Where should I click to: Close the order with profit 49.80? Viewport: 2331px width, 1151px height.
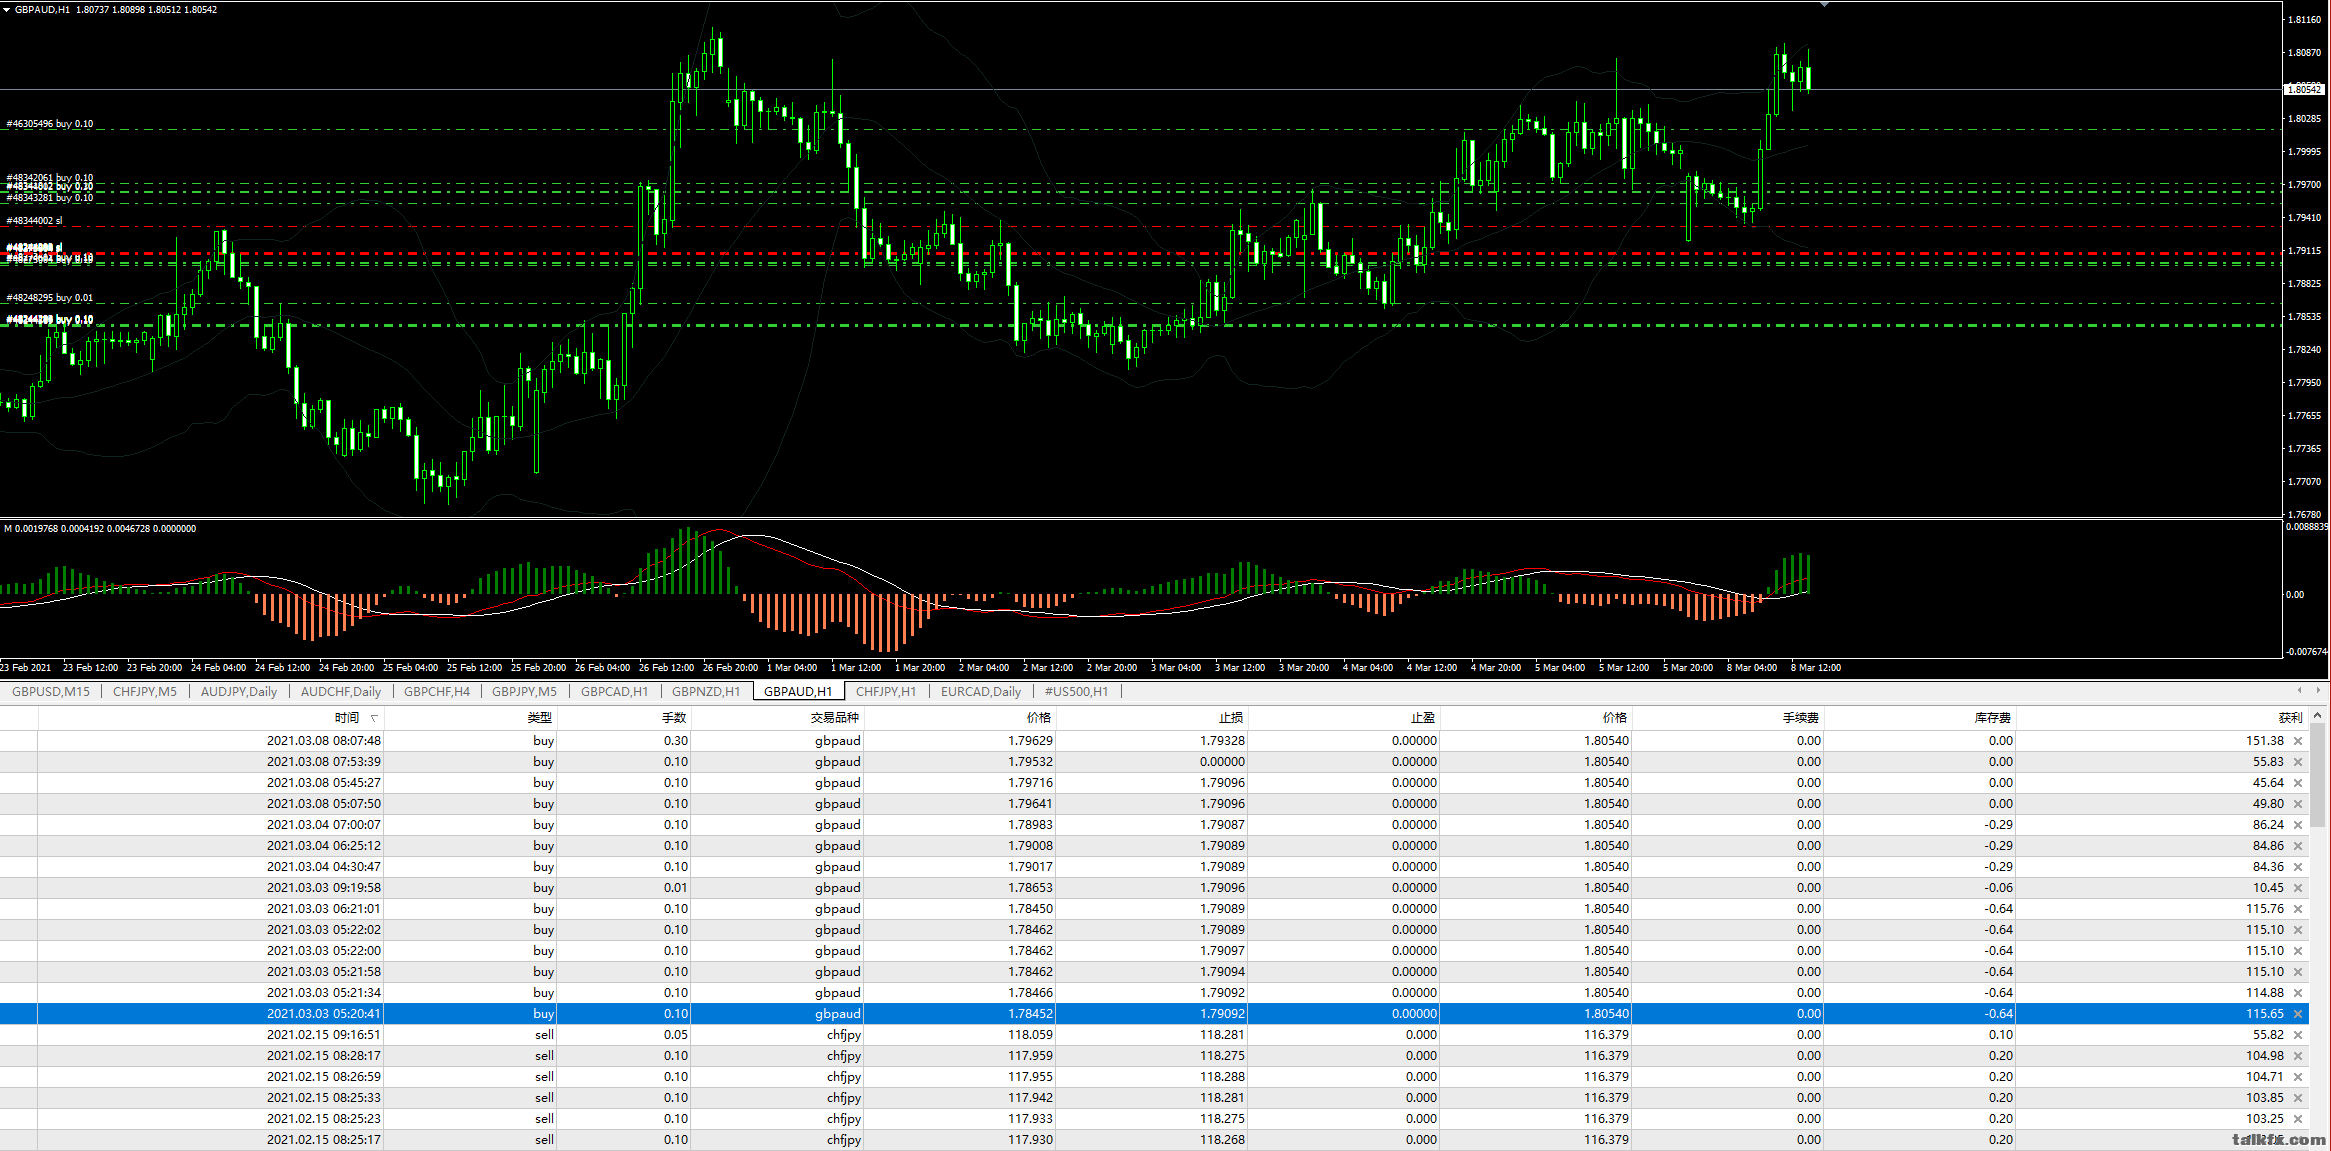[x=2298, y=804]
